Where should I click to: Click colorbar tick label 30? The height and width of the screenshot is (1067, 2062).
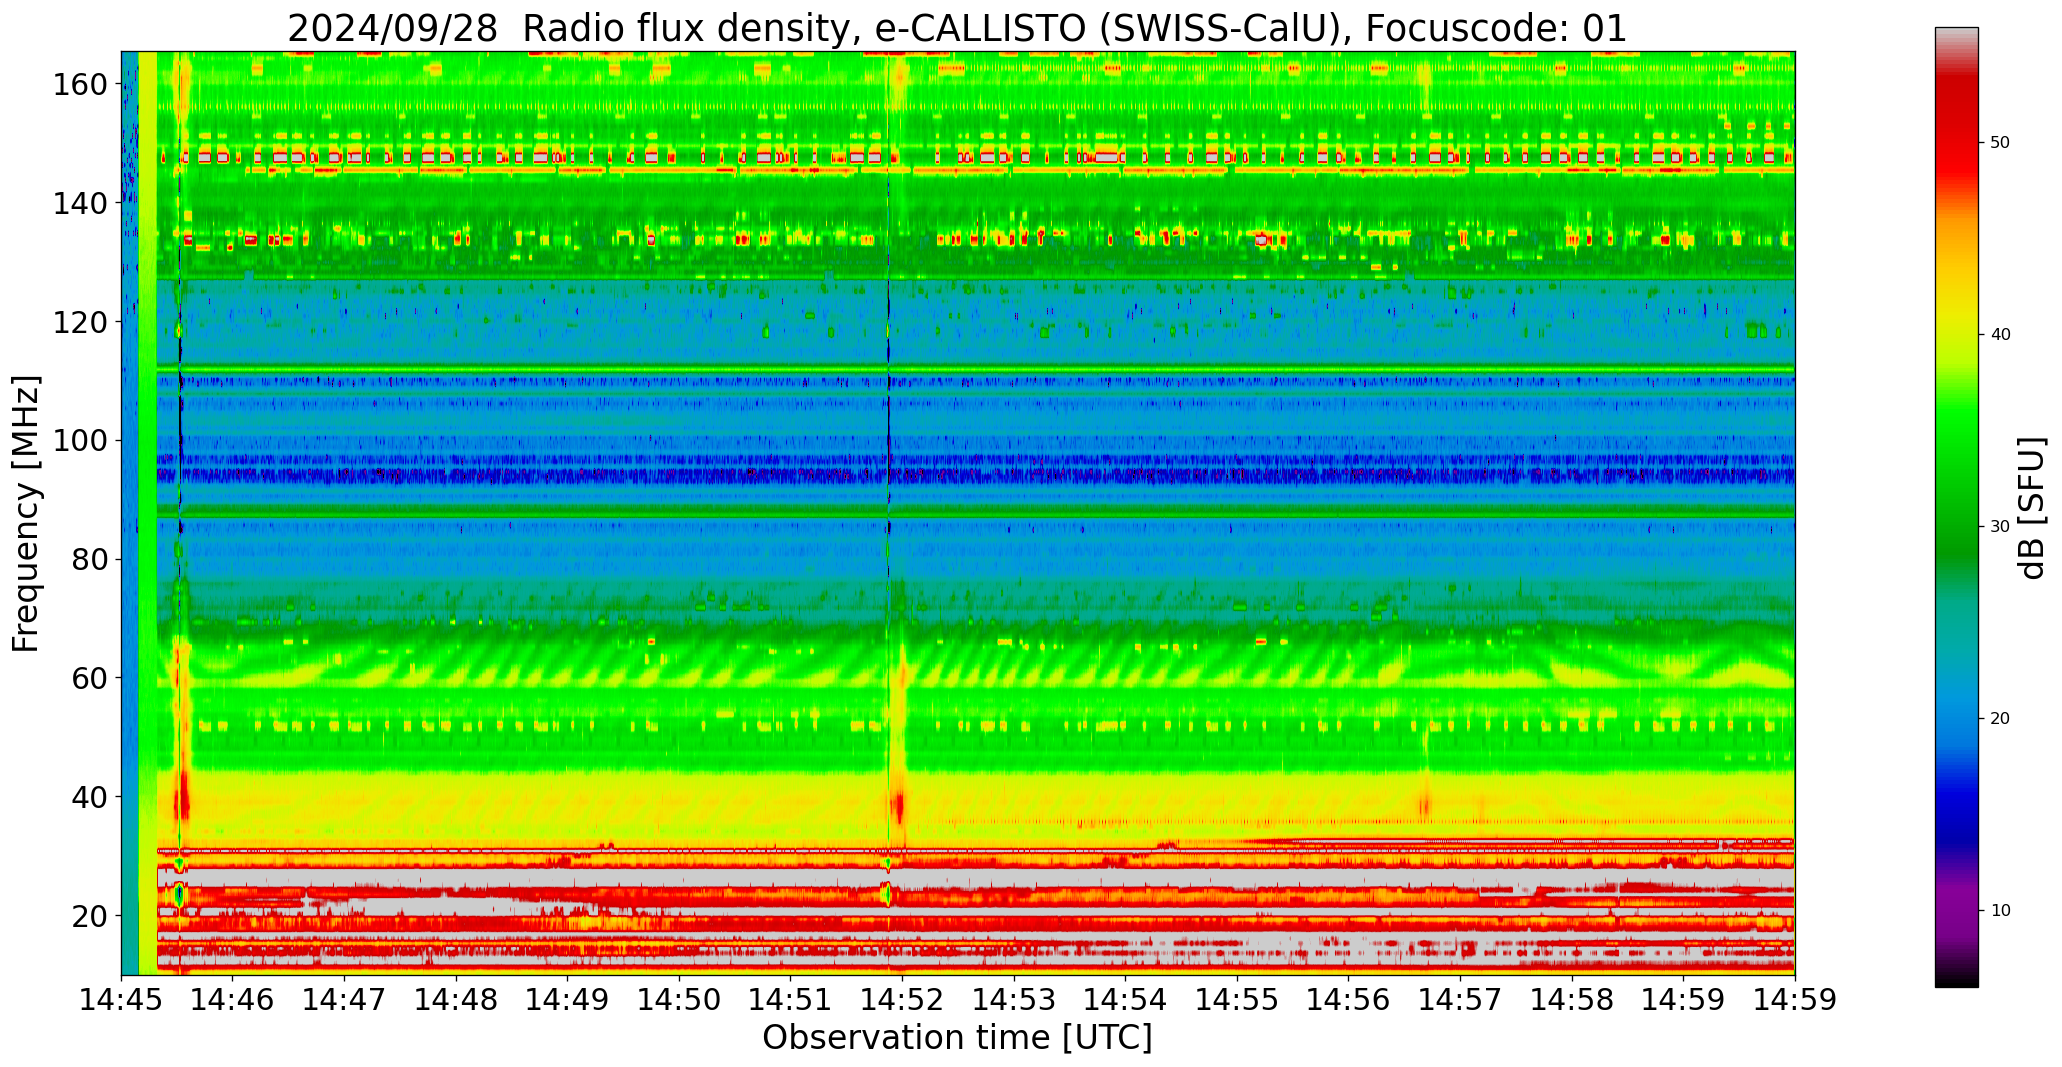click(x=2000, y=526)
